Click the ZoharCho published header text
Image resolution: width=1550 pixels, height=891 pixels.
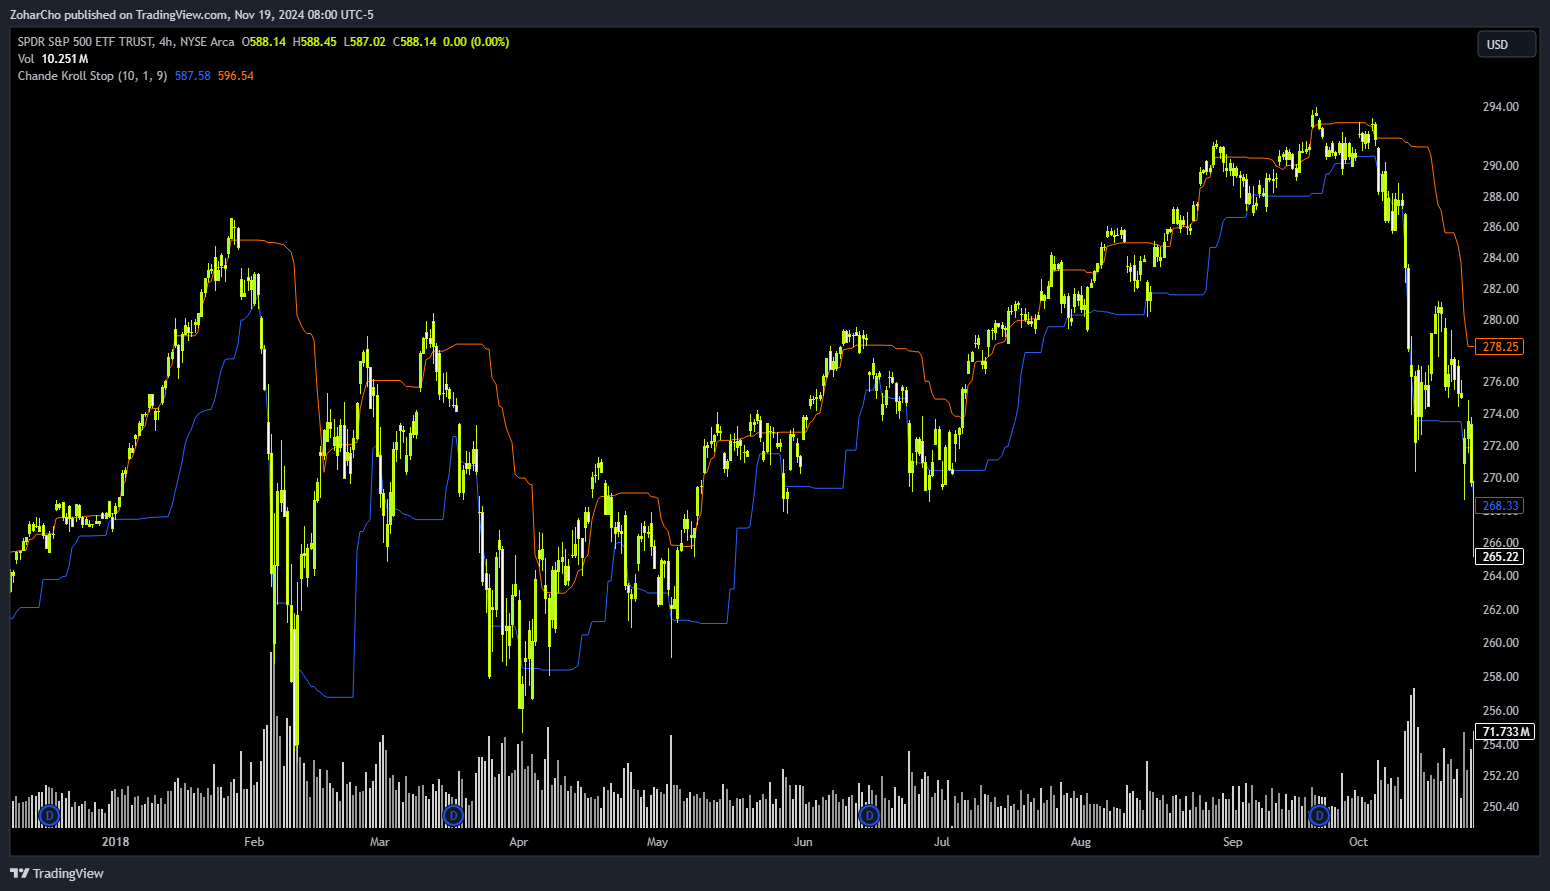(x=192, y=15)
